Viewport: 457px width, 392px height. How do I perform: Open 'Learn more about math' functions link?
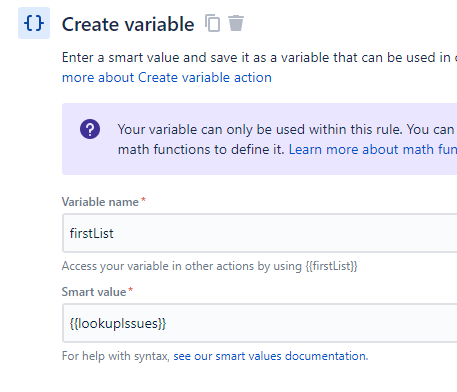(373, 149)
